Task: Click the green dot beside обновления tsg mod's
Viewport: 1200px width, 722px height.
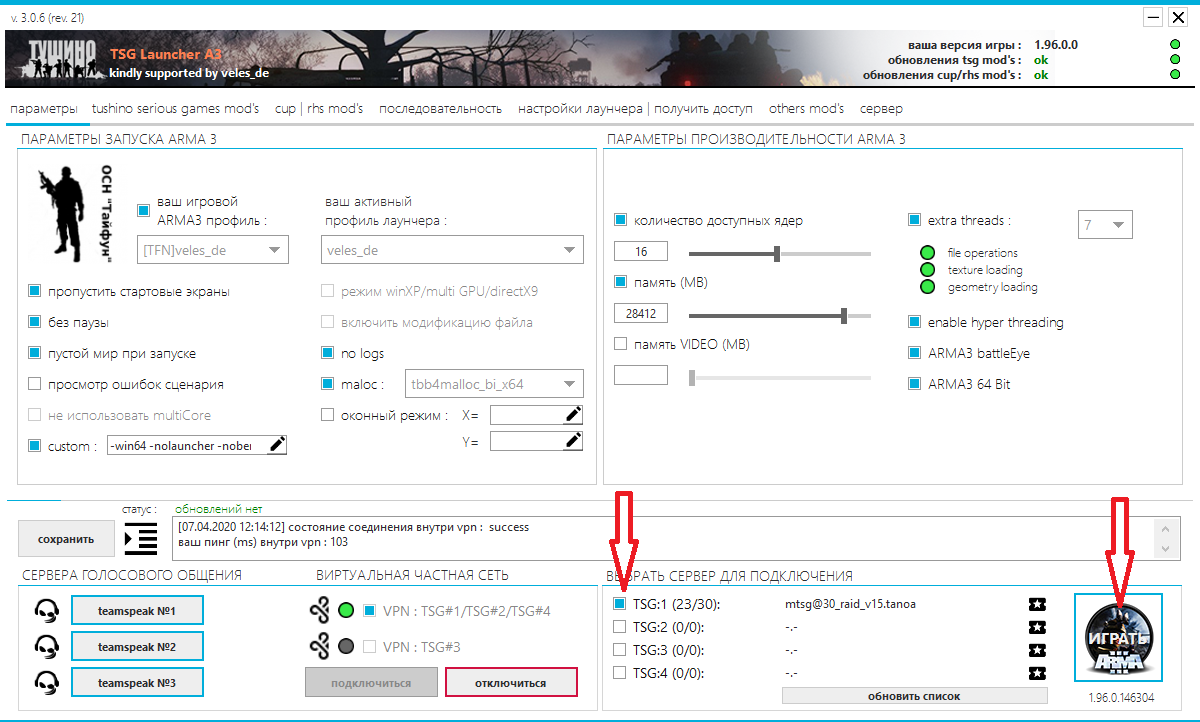Action: coord(1174,60)
